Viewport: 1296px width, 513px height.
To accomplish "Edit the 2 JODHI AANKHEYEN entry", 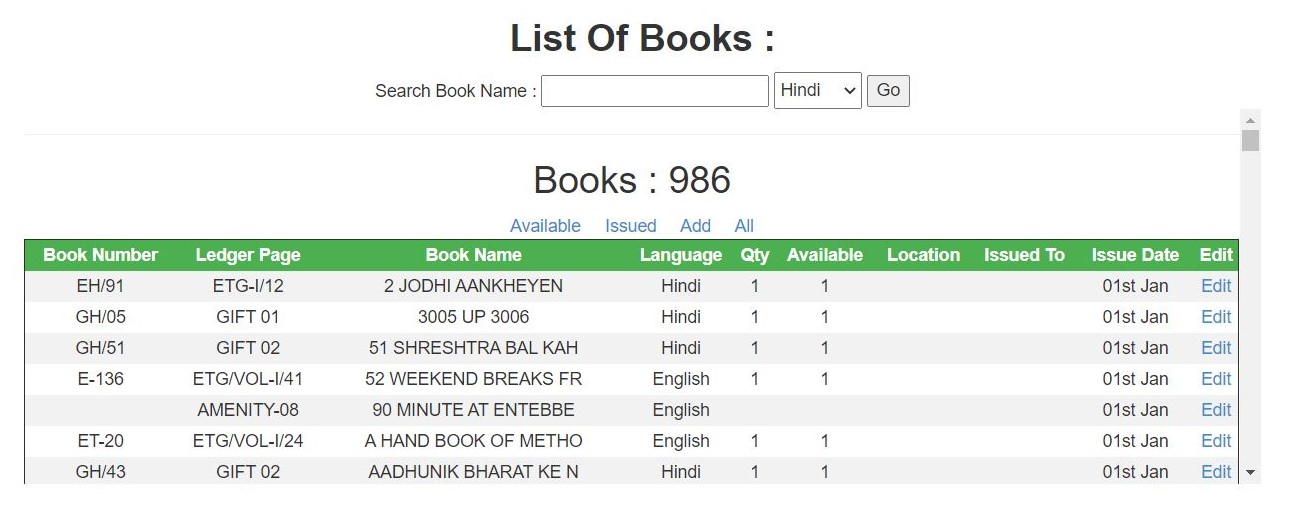I will pos(1216,286).
